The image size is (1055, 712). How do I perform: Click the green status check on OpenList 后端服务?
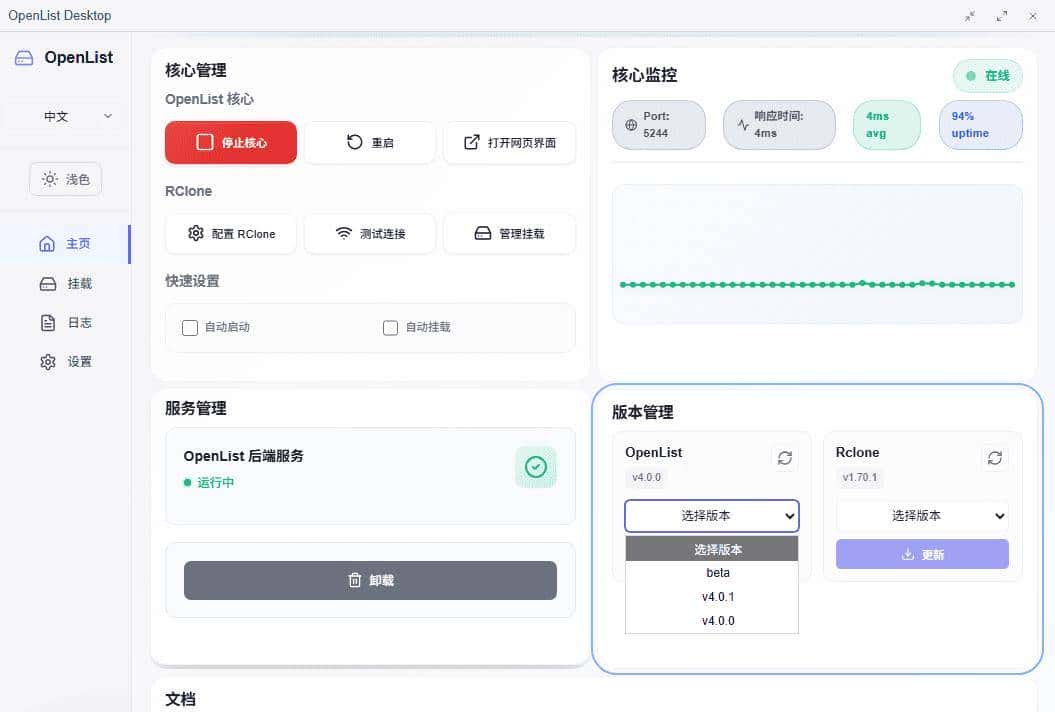click(x=536, y=466)
